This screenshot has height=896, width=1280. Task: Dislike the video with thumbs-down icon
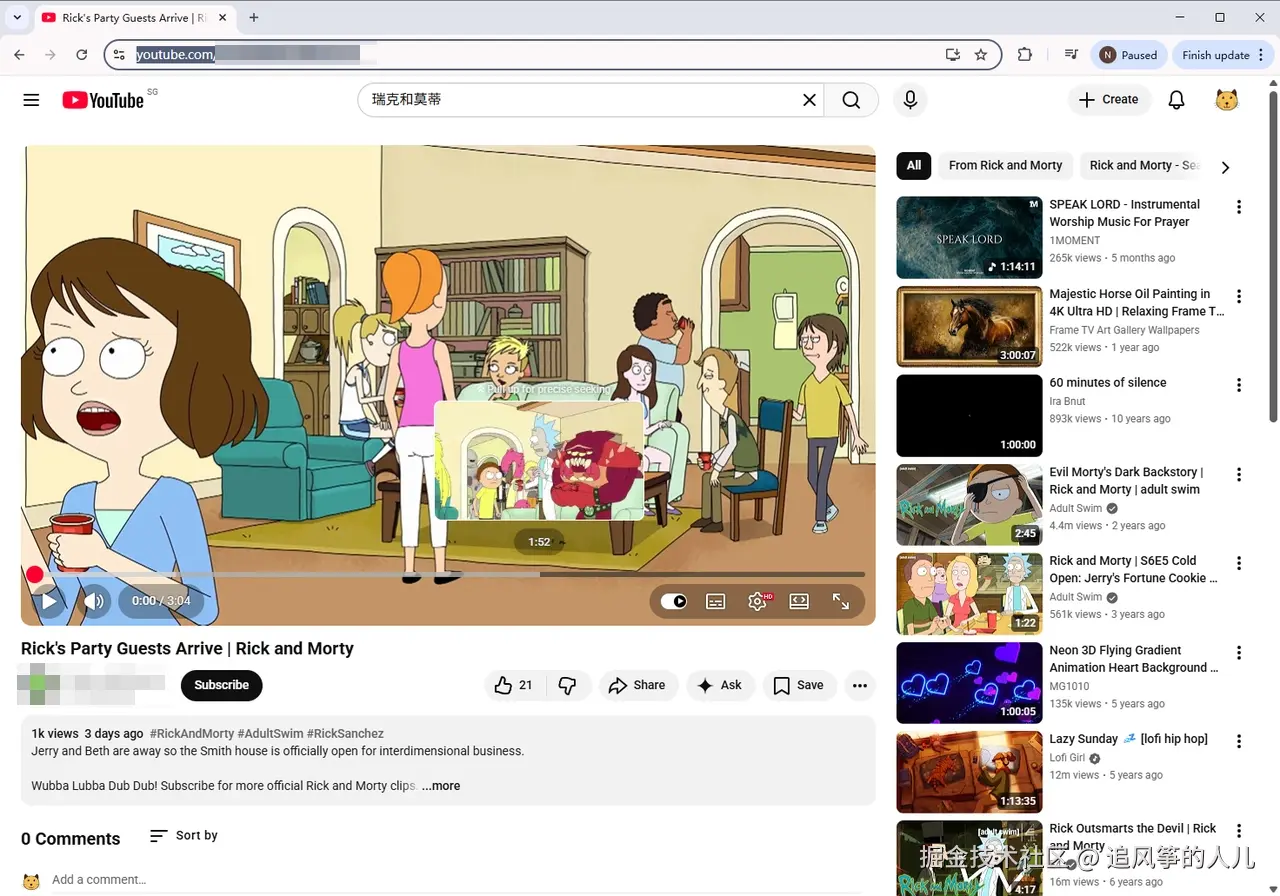567,685
